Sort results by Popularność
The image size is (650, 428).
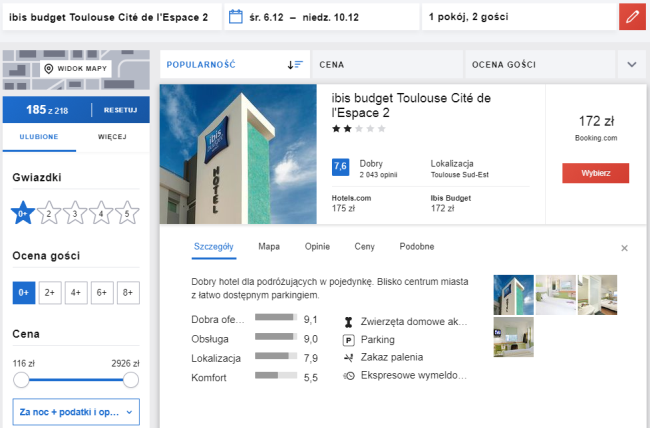tap(235, 65)
